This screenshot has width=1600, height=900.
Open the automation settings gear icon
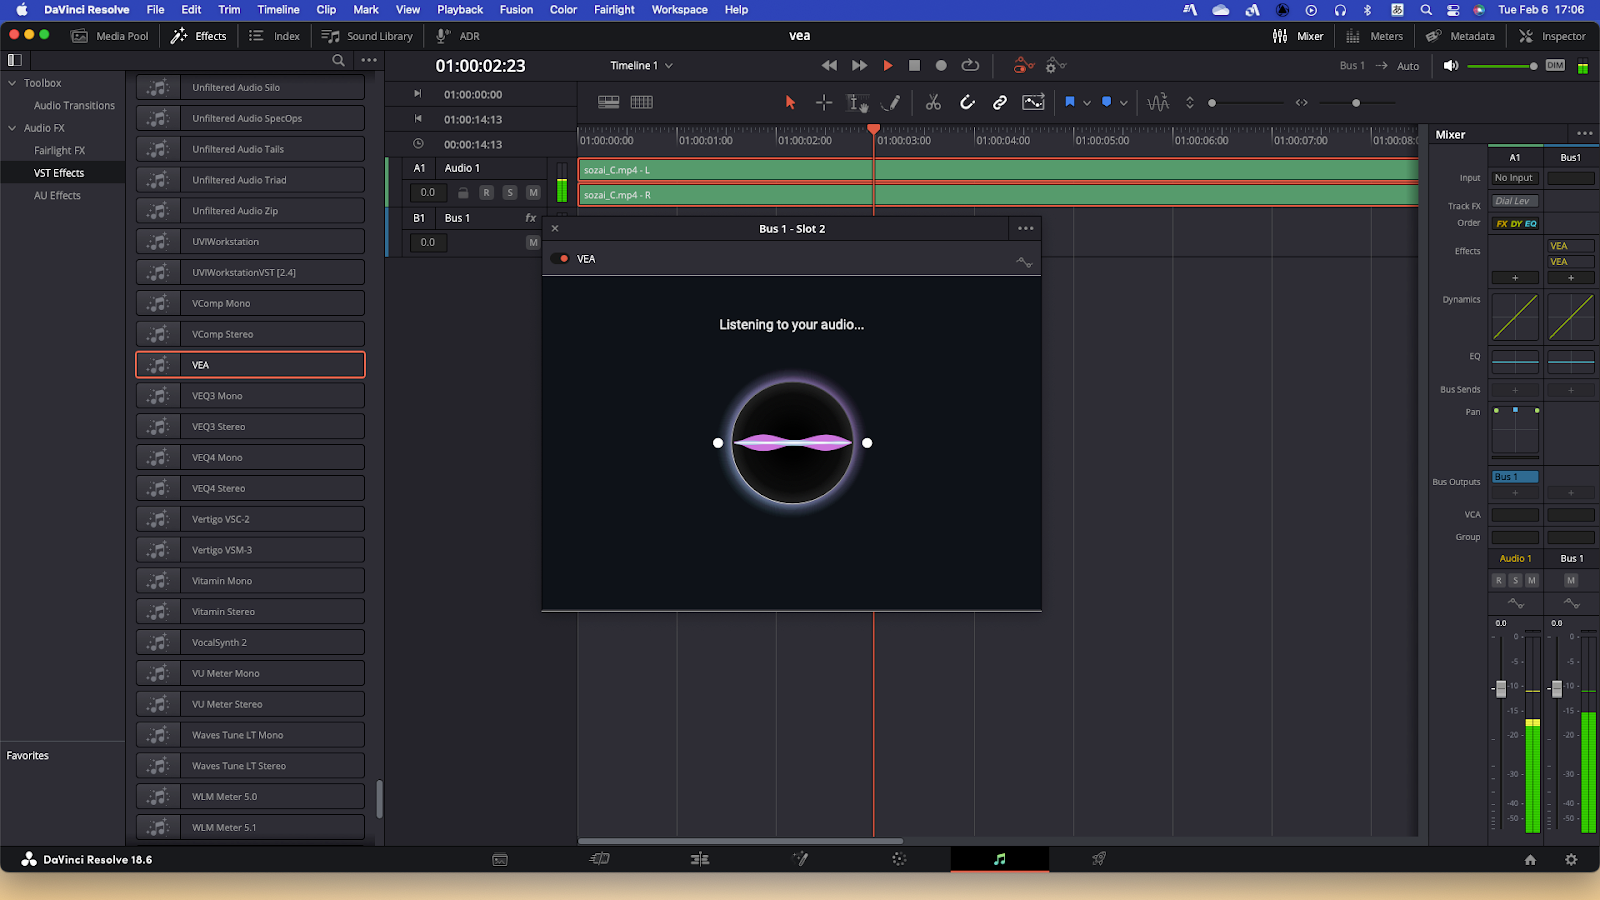(1055, 65)
